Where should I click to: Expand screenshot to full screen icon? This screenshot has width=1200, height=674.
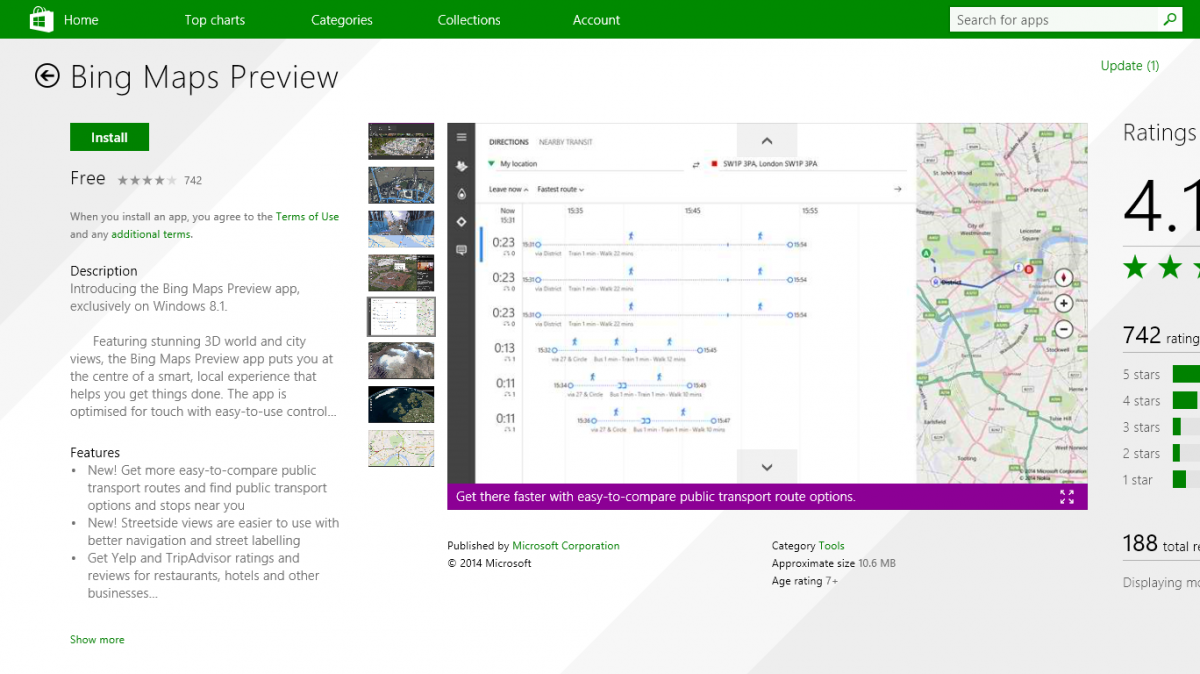(x=1067, y=497)
